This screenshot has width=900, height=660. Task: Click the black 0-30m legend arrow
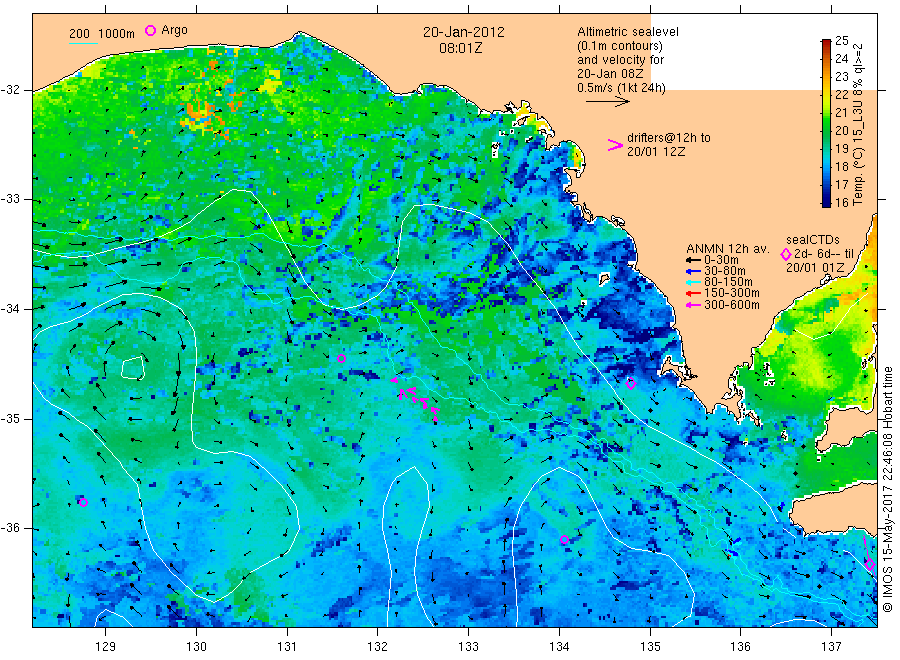[x=693, y=260]
